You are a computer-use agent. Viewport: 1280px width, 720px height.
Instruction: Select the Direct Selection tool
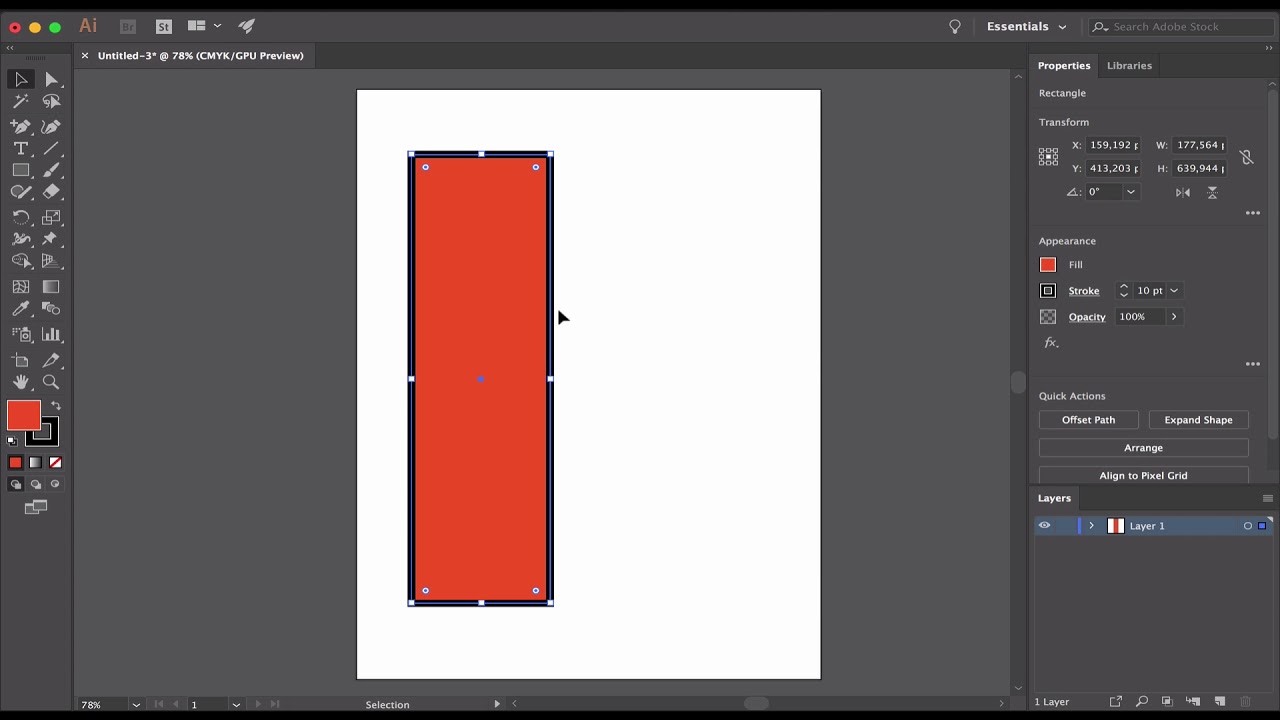pyautogui.click(x=51, y=80)
